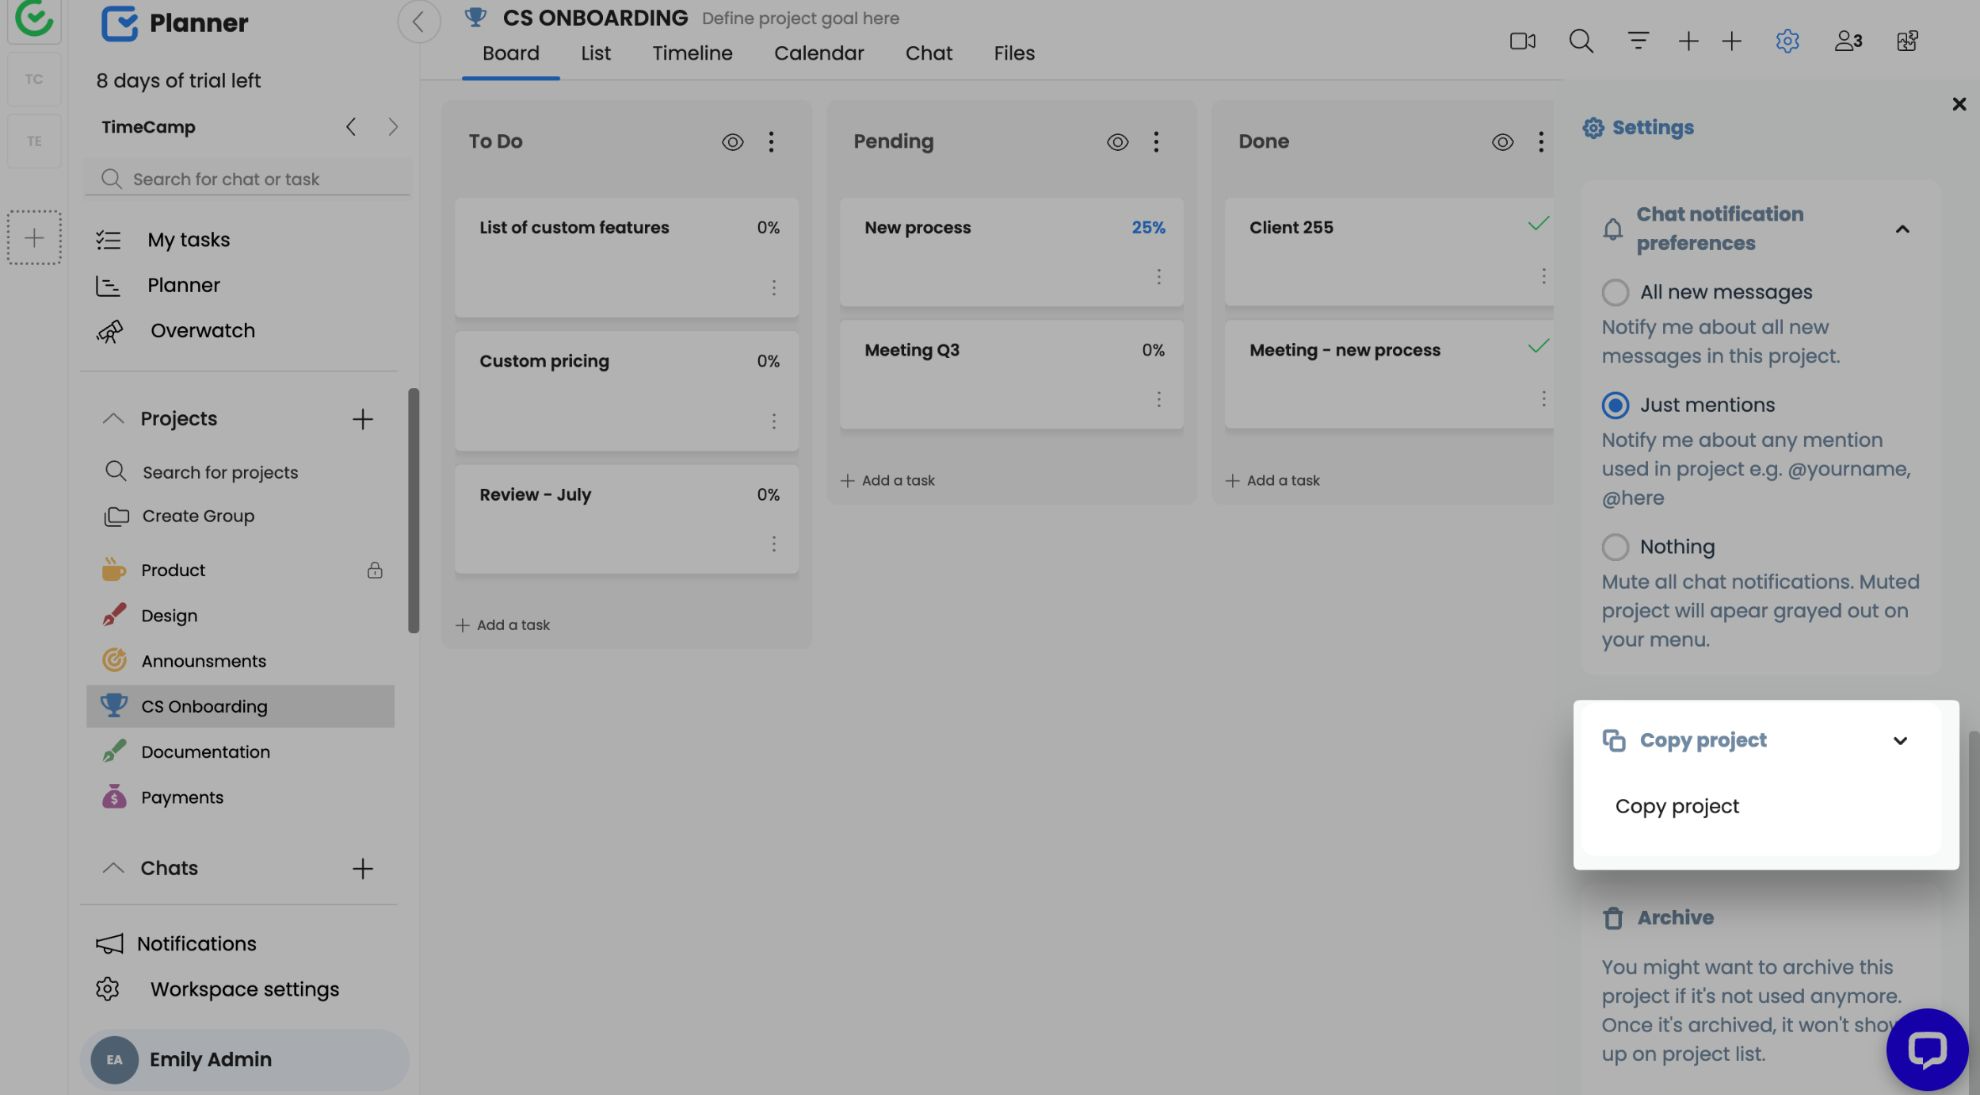Image resolution: width=1980 pixels, height=1095 pixels.
Task: Click the Copy project button
Action: coord(1677,806)
